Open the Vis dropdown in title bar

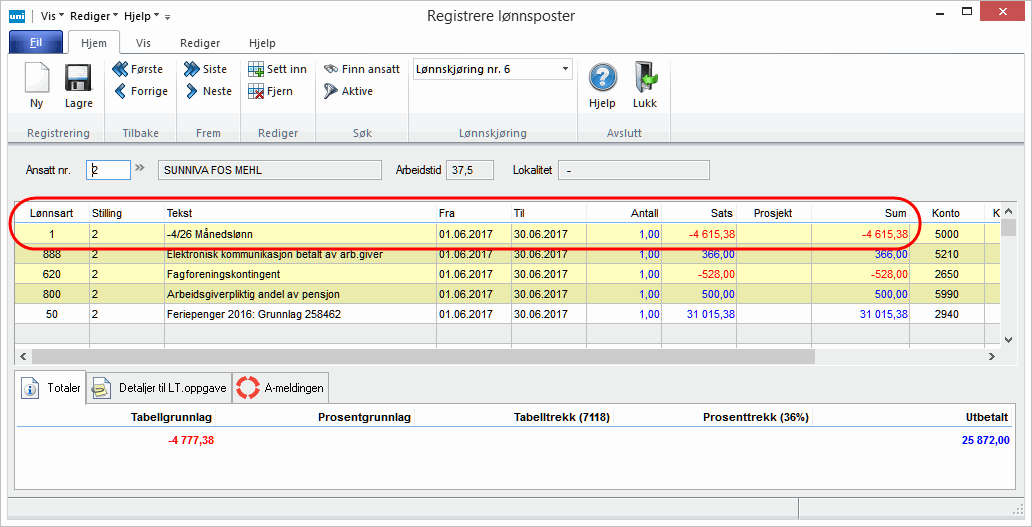coord(53,16)
